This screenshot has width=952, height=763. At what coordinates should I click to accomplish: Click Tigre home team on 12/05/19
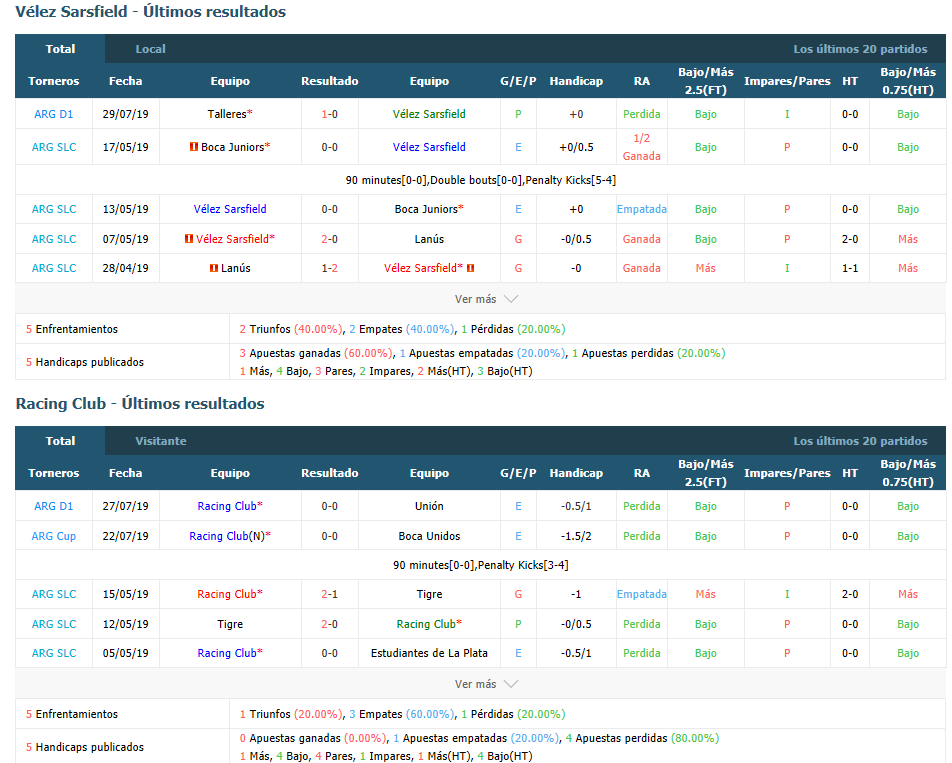coord(230,624)
